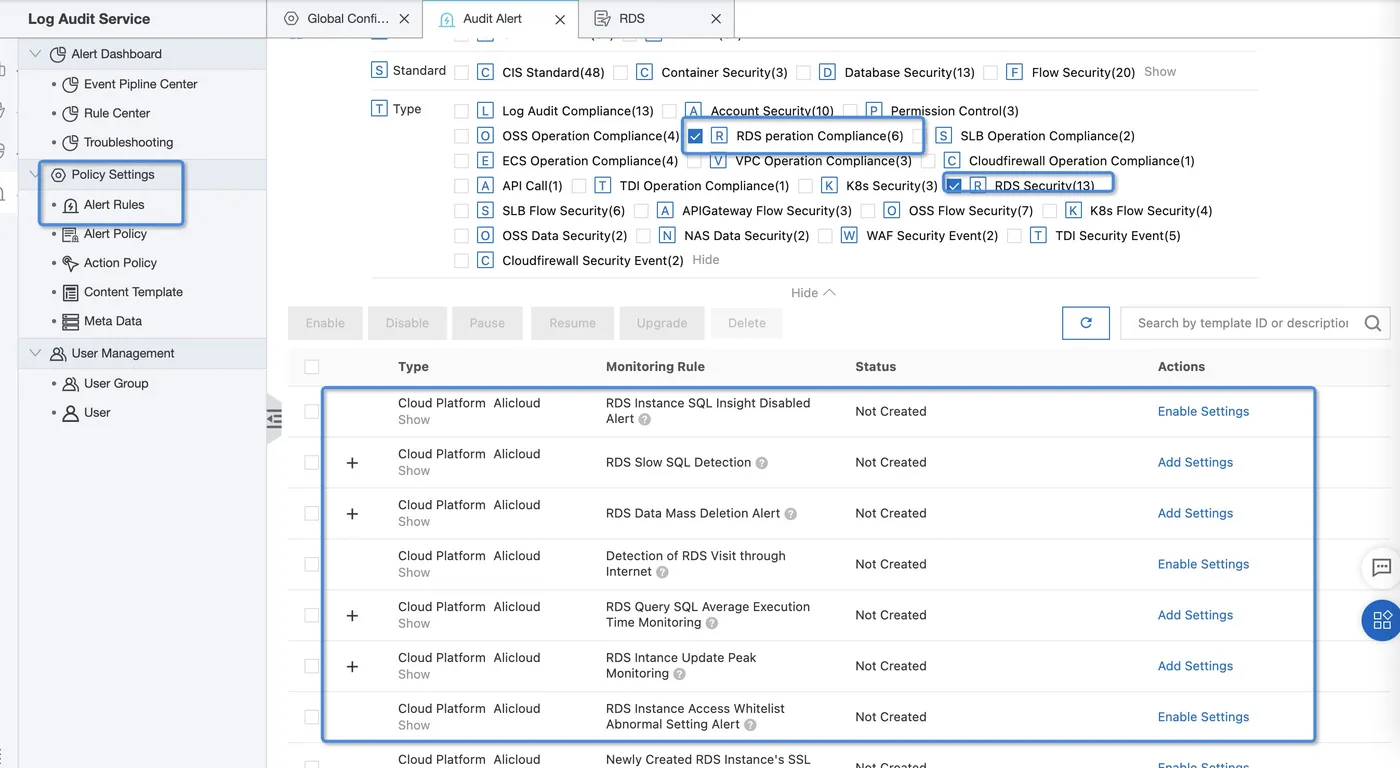Click the Event Pipline Center icon
Image resolution: width=1400 pixels, height=768 pixels.
[70, 85]
